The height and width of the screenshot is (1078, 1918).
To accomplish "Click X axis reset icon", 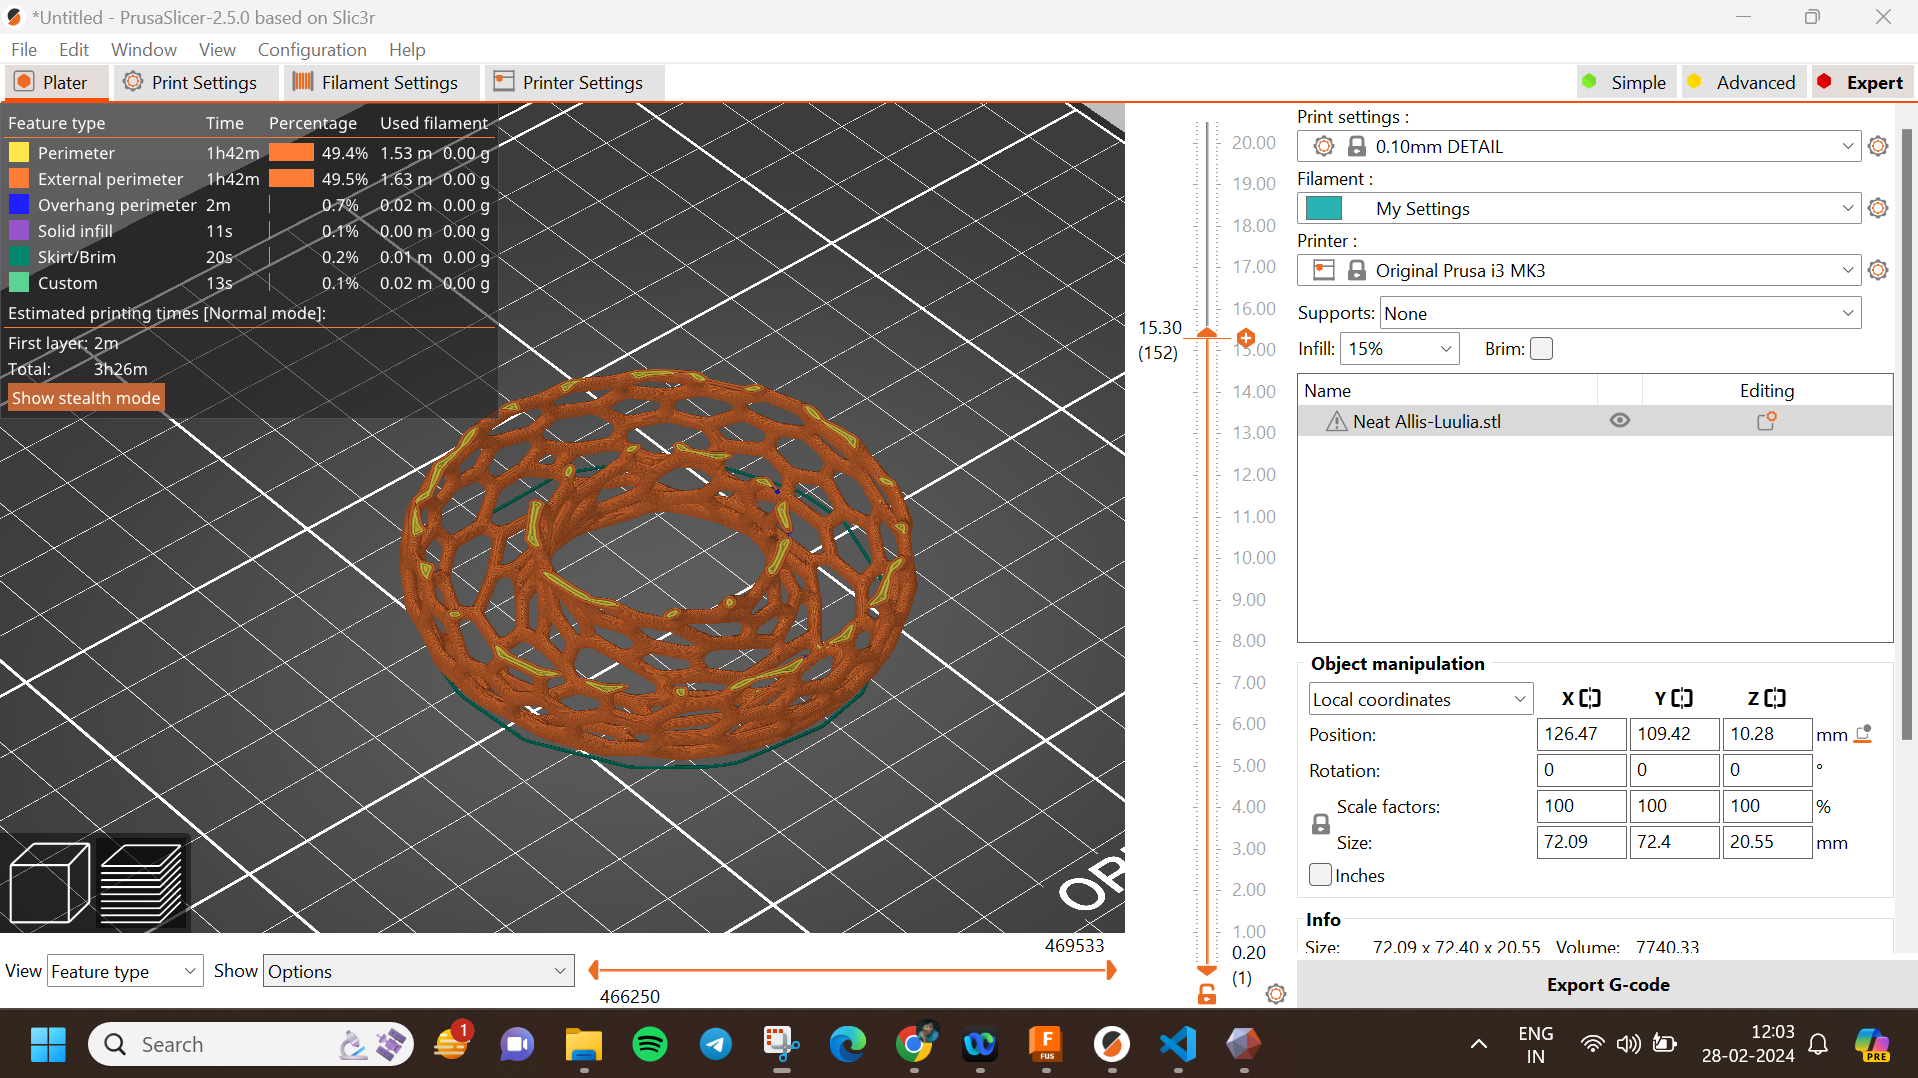I will (1590, 698).
